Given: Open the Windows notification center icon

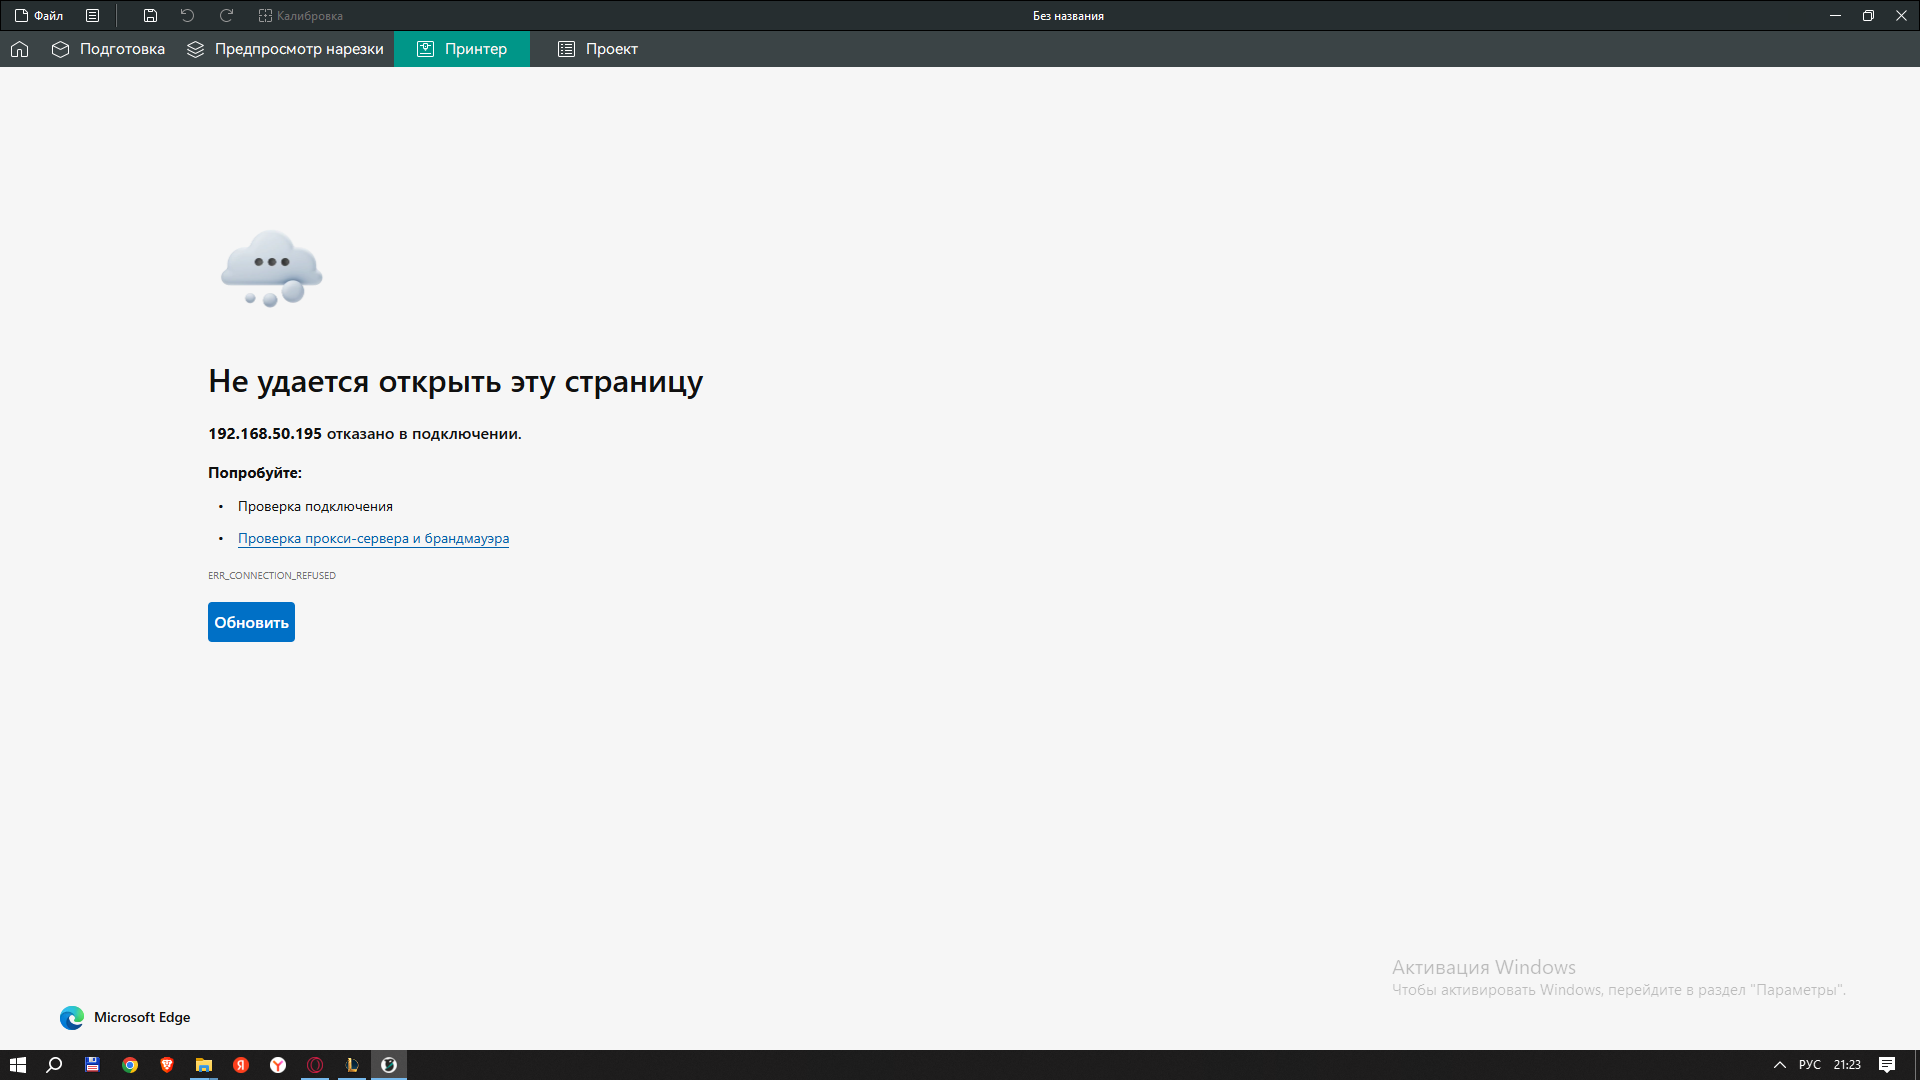Looking at the screenshot, I should coord(1886,1065).
